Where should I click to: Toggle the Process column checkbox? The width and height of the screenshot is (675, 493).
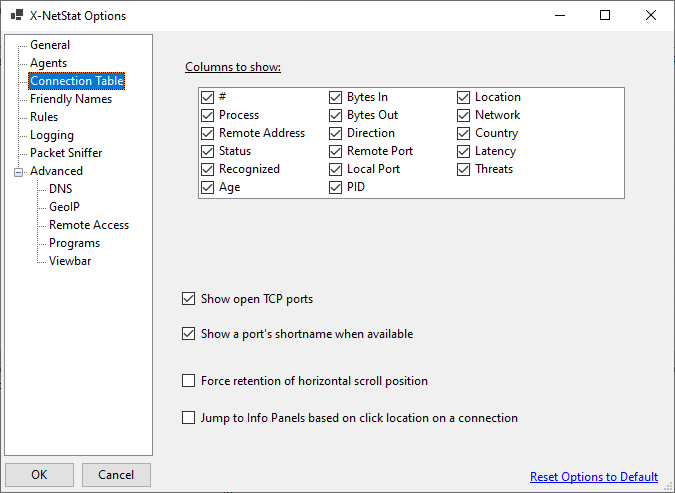[x=207, y=115]
